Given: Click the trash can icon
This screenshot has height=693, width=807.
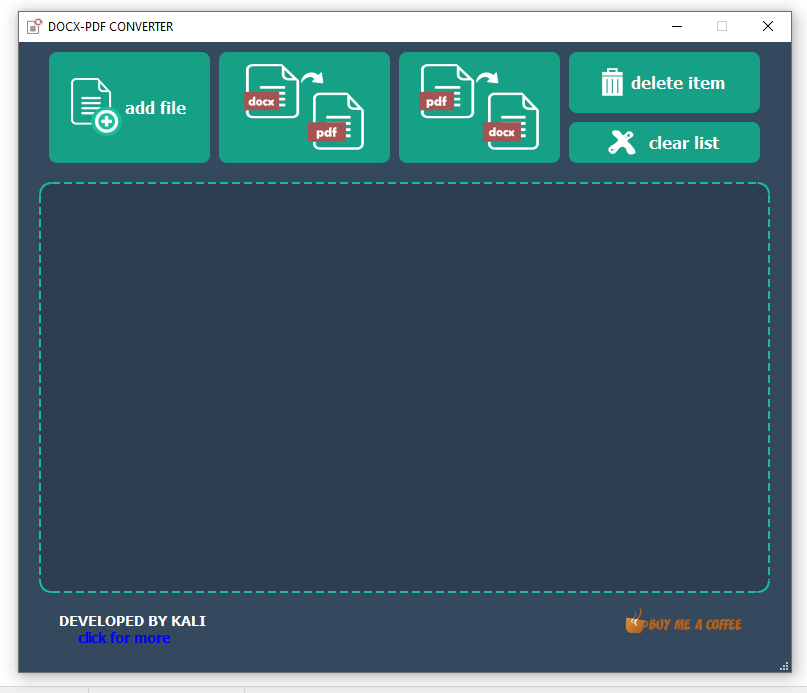Looking at the screenshot, I should point(612,83).
